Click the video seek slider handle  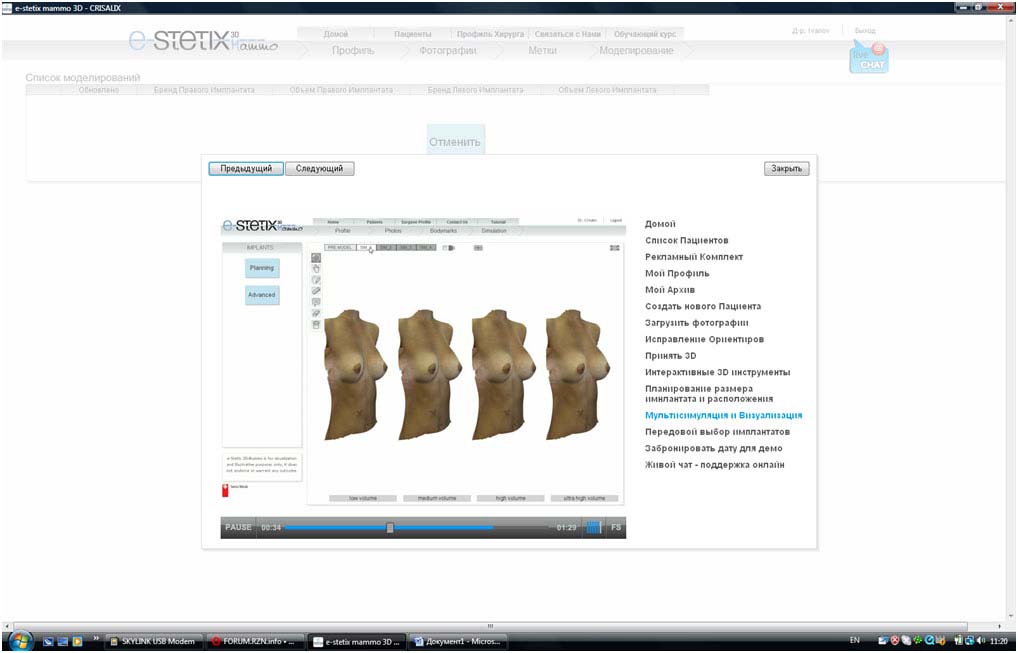click(x=390, y=528)
